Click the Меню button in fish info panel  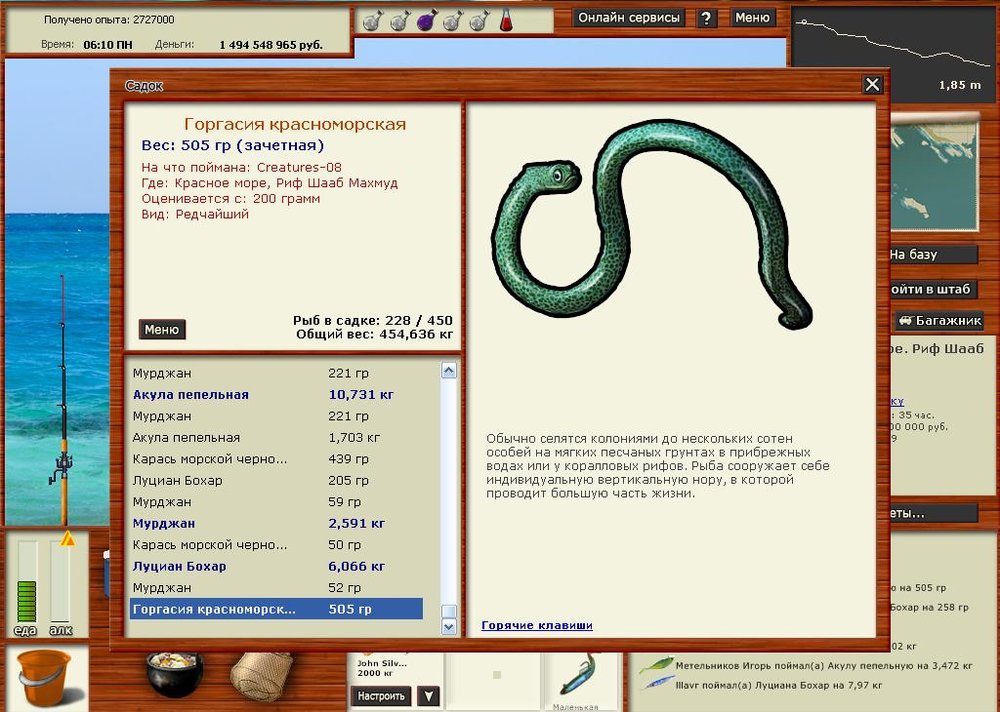(x=162, y=330)
